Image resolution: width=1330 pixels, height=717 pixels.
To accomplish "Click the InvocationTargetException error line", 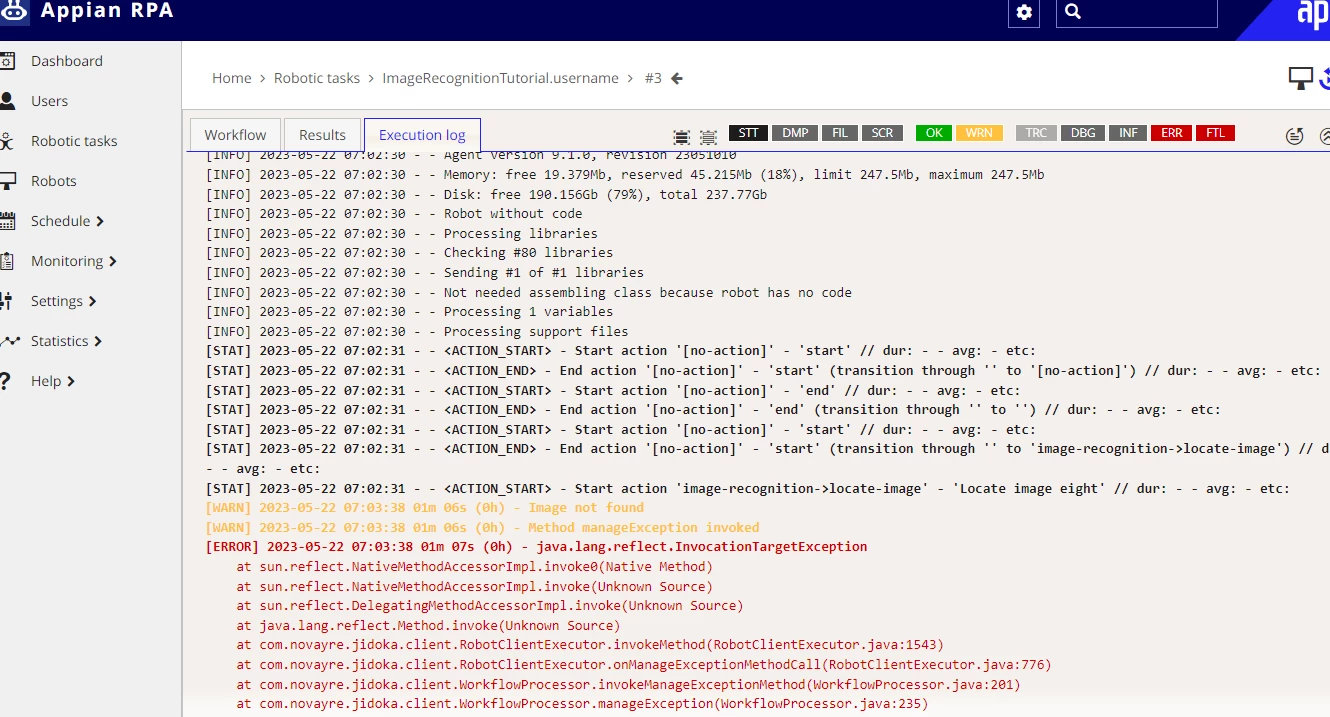I will click(536, 547).
